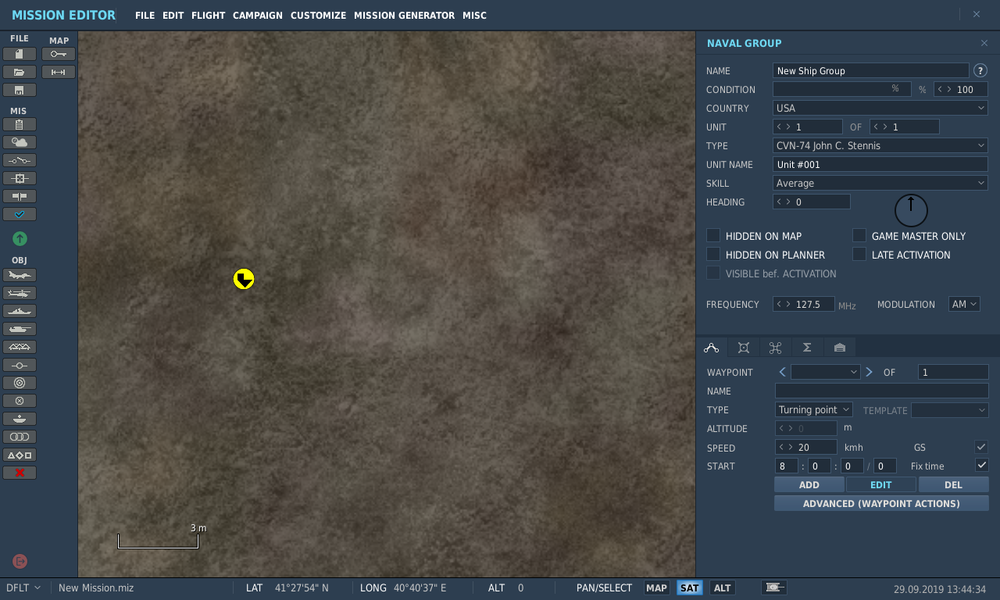Open waypoint Type dropdown Turning point
The height and width of the screenshot is (600, 1000).
coord(814,409)
